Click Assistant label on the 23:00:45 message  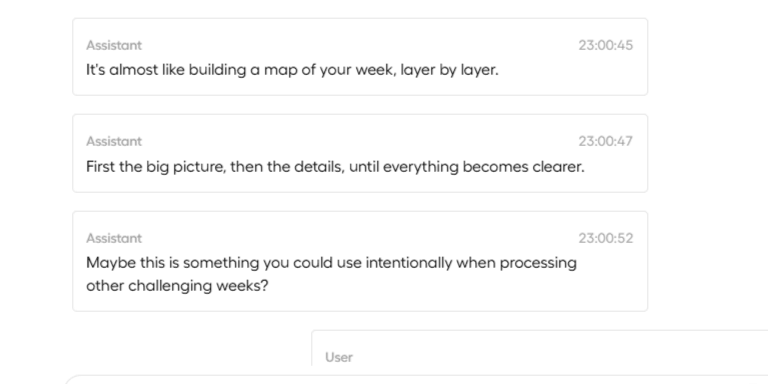pyautogui.click(x=114, y=45)
